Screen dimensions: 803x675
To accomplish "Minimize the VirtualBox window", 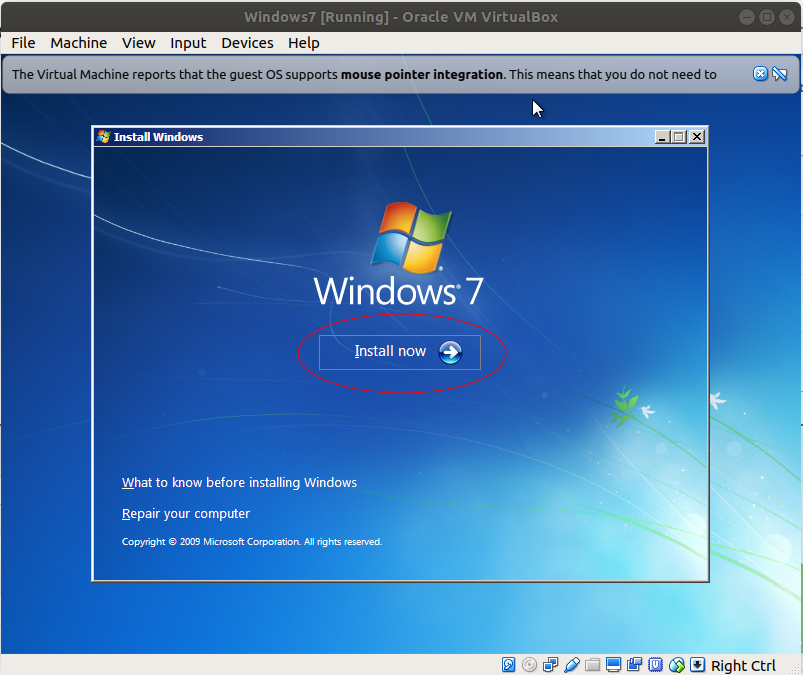I will [x=747, y=17].
